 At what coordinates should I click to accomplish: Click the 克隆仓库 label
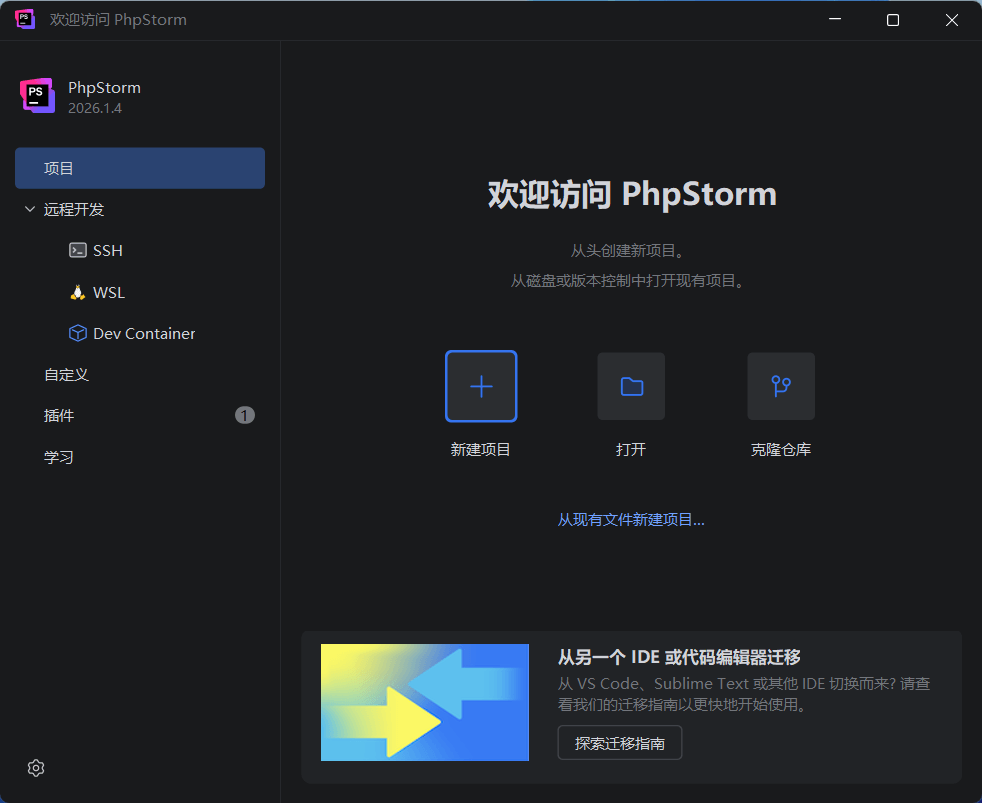tap(781, 450)
